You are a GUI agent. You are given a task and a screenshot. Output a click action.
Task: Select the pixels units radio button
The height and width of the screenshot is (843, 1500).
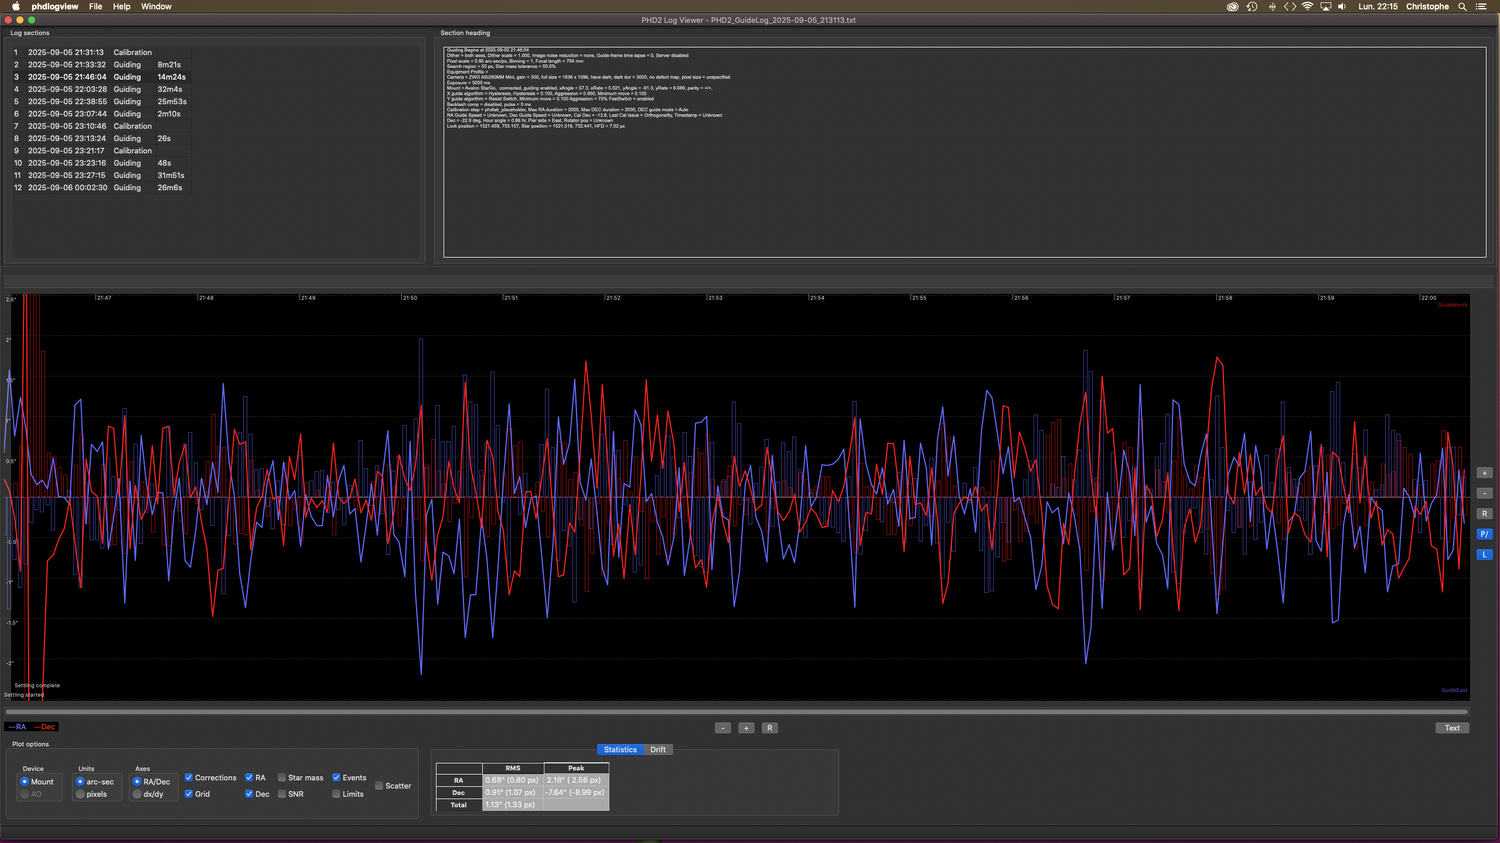coord(81,794)
